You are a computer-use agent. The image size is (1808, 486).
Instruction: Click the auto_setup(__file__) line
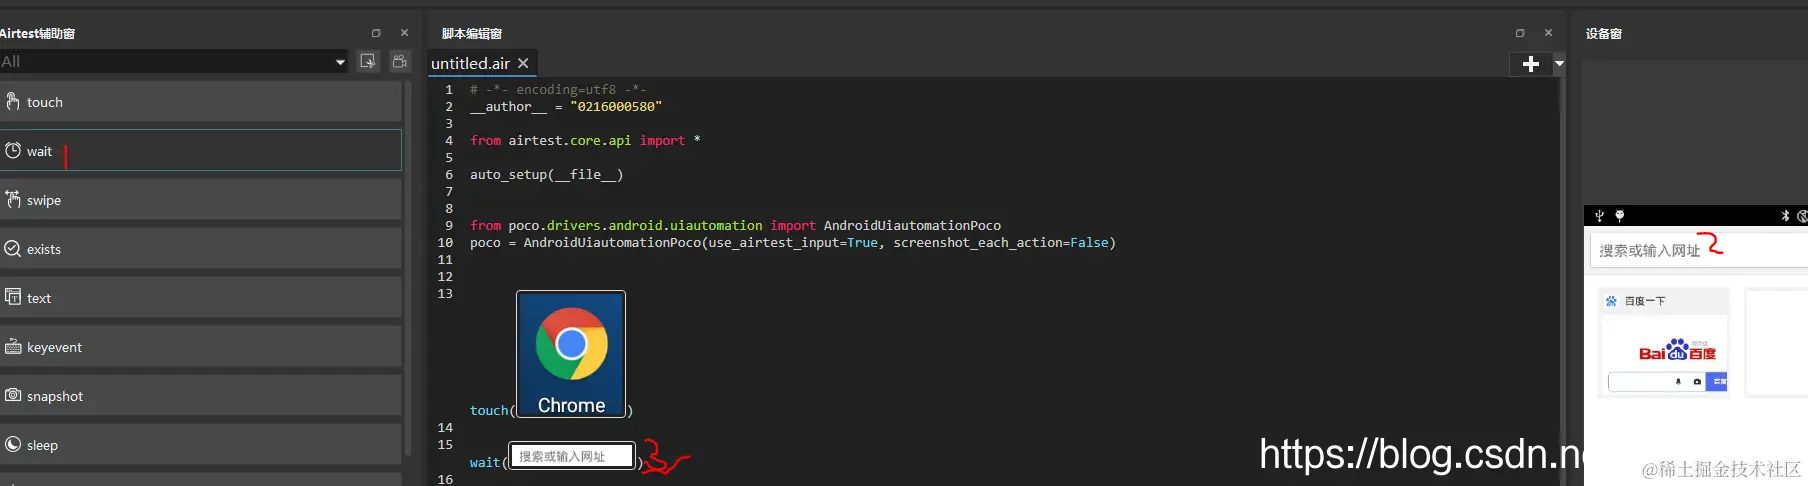[x=547, y=174]
